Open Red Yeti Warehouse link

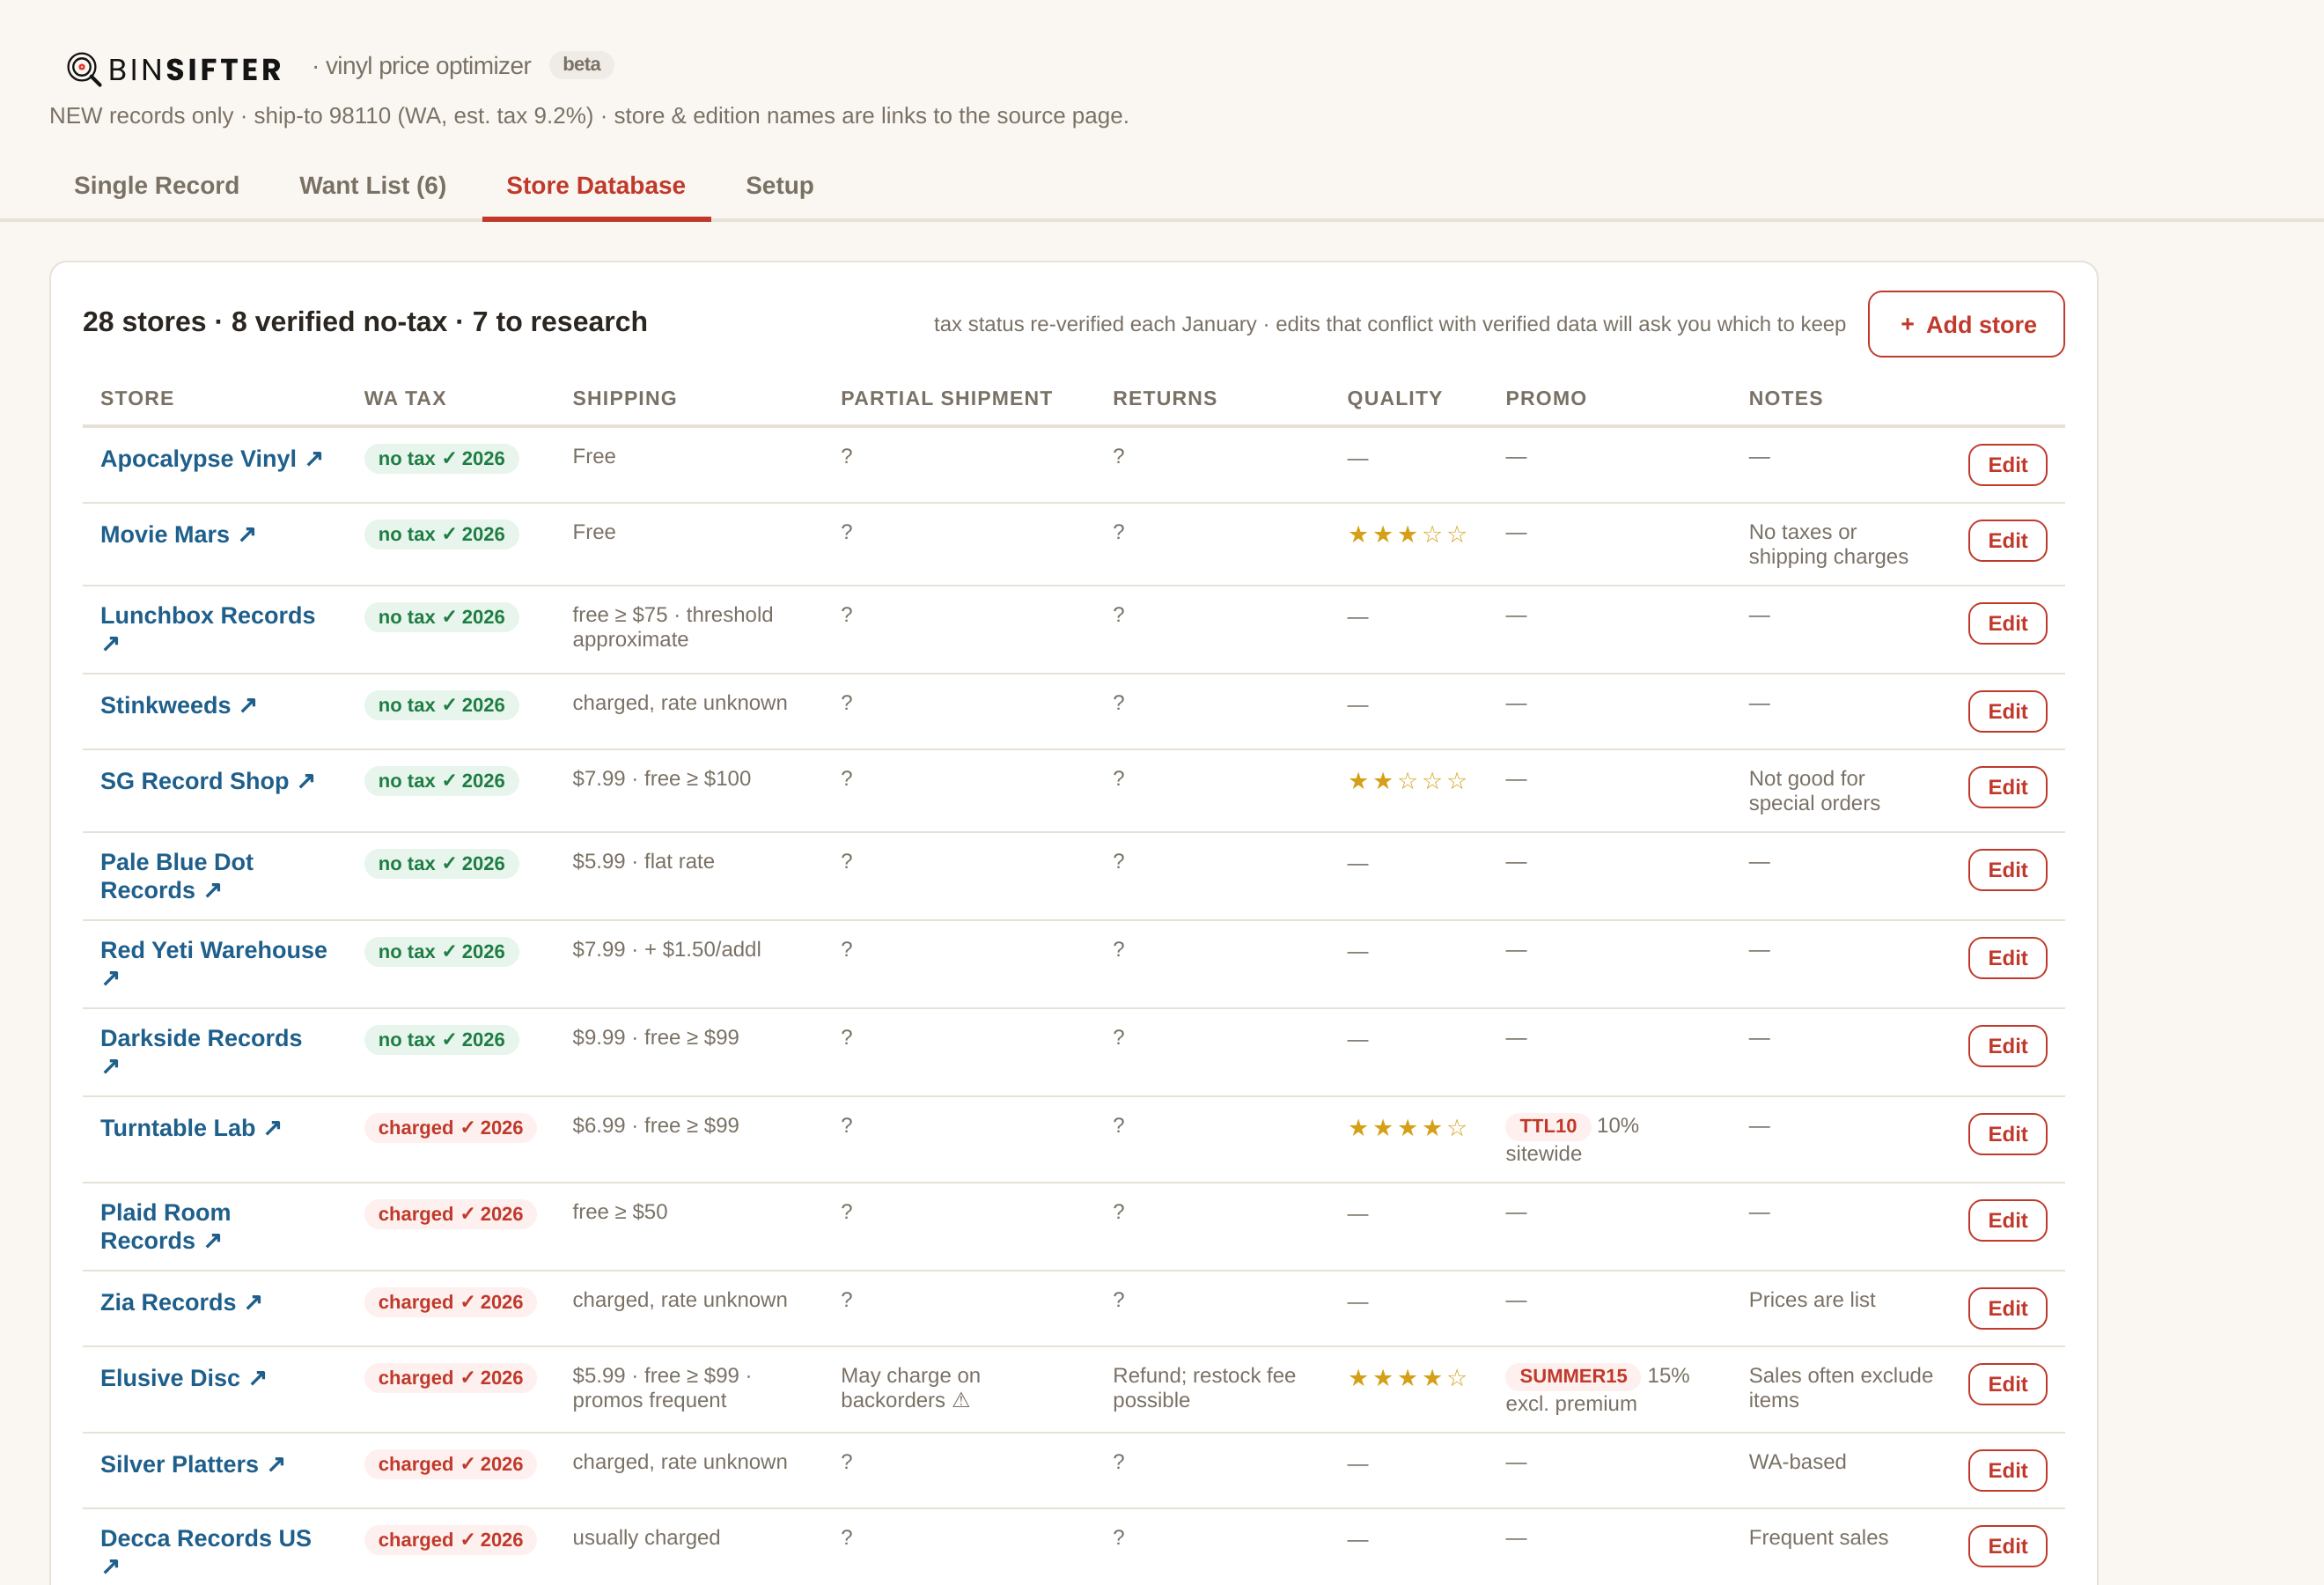(214, 964)
